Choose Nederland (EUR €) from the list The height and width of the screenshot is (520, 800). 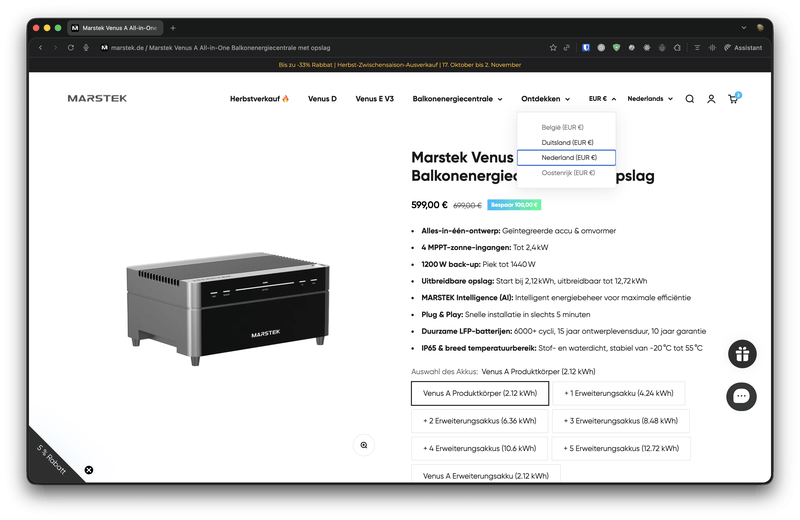[566, 158]
